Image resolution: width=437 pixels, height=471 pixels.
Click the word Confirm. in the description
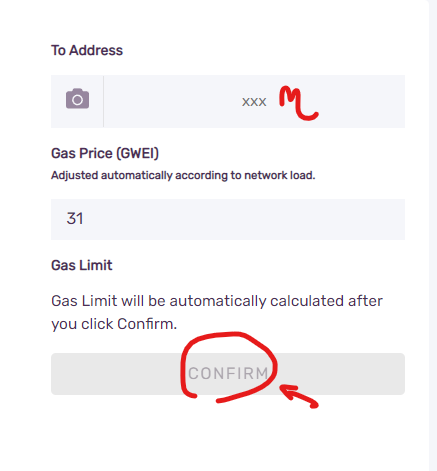[147, 324]
